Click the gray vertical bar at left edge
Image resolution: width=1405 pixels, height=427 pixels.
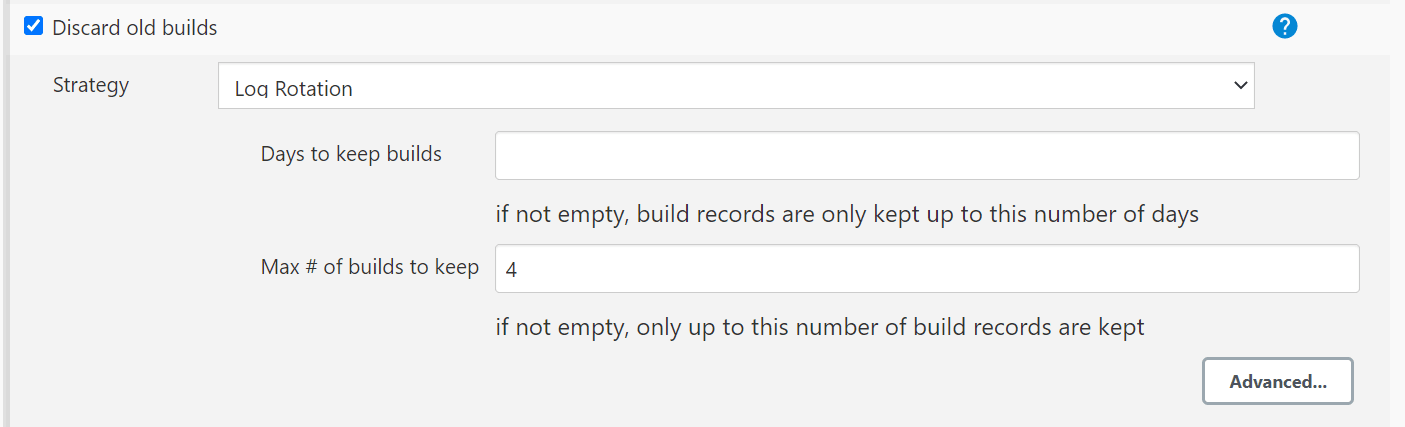[x=7, y=250]
